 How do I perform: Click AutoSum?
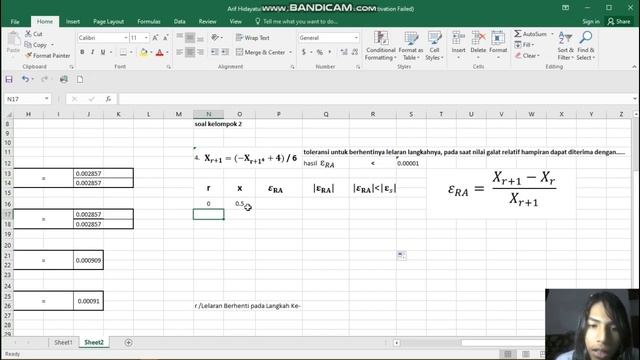tap(530, 34)
